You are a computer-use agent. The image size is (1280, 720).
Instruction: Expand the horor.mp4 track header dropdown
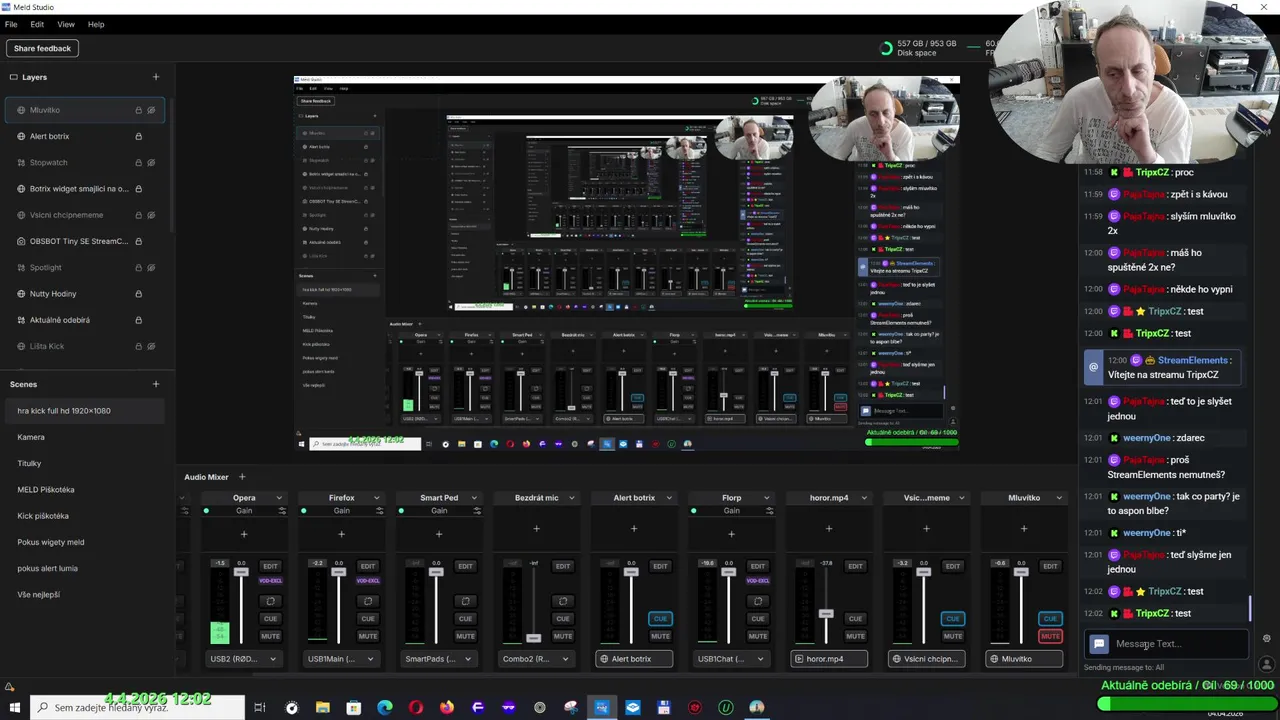[x=864, y=498]
